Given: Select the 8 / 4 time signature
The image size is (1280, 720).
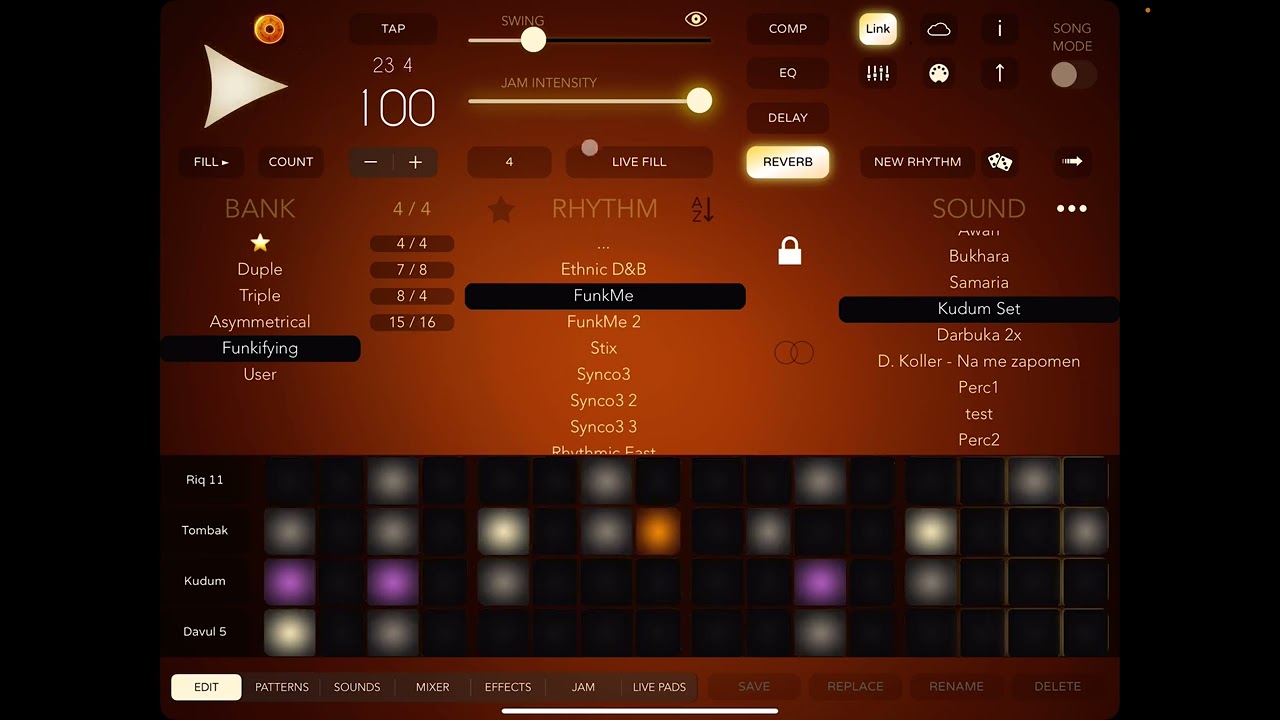Looking at the screenshot, I should (x=412, y=296).
